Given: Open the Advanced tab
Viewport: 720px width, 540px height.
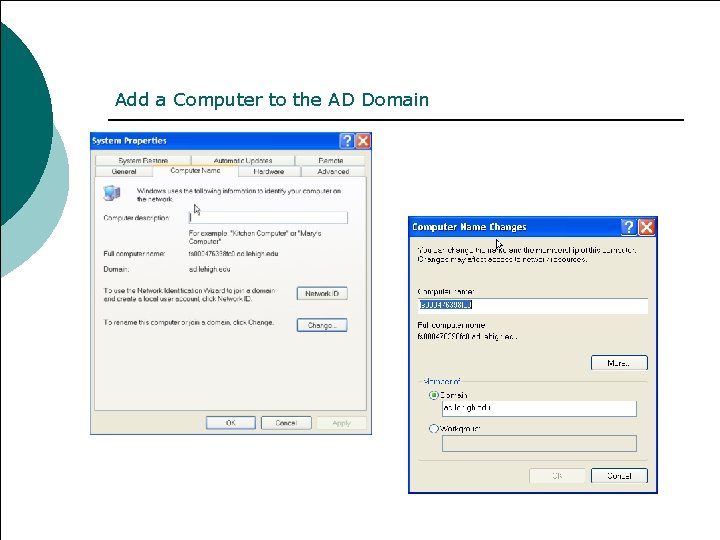Looking at the screenshot, I should click(x=333, y=171).
